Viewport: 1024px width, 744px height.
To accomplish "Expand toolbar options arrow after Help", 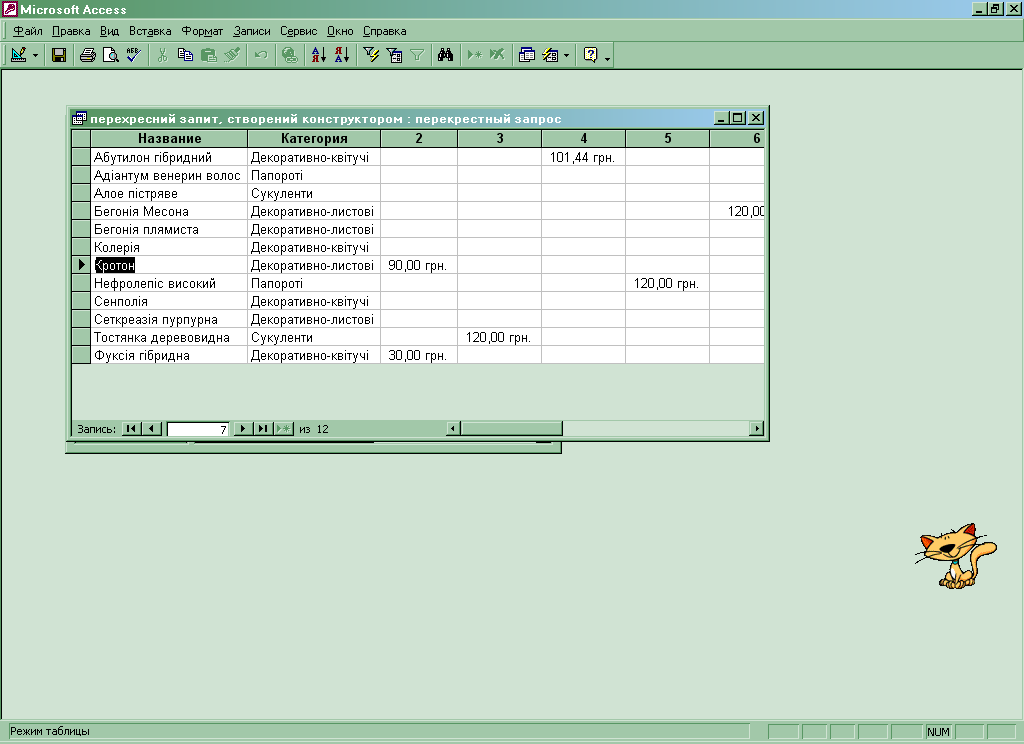I will pos(607,57).
